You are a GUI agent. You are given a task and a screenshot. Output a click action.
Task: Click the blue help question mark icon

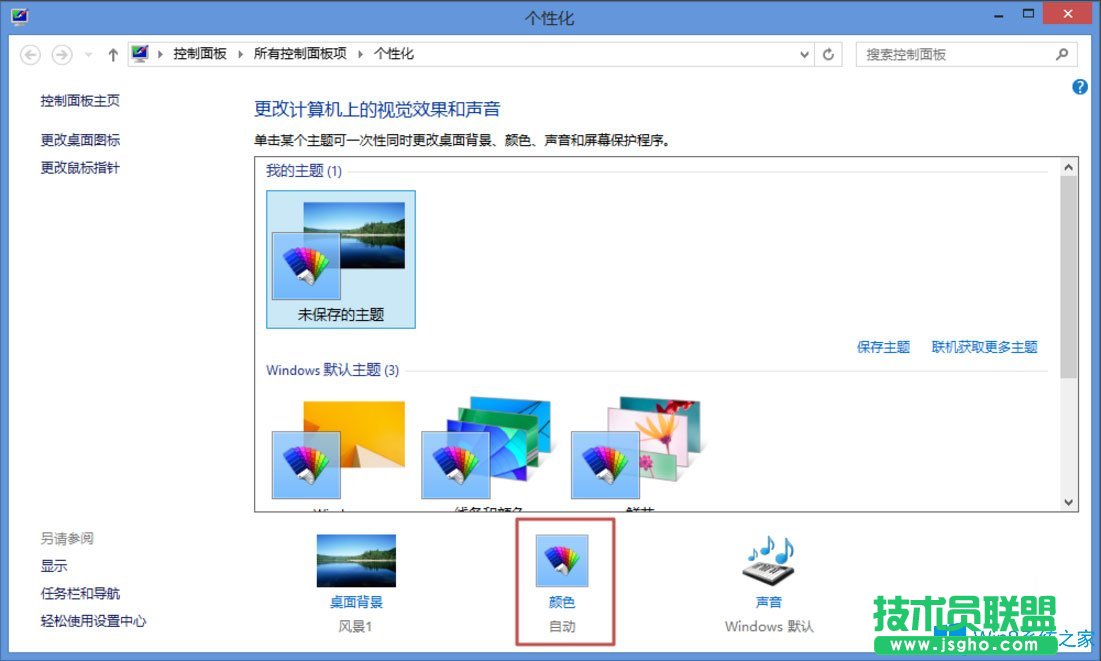click(x=1079, y=87)
